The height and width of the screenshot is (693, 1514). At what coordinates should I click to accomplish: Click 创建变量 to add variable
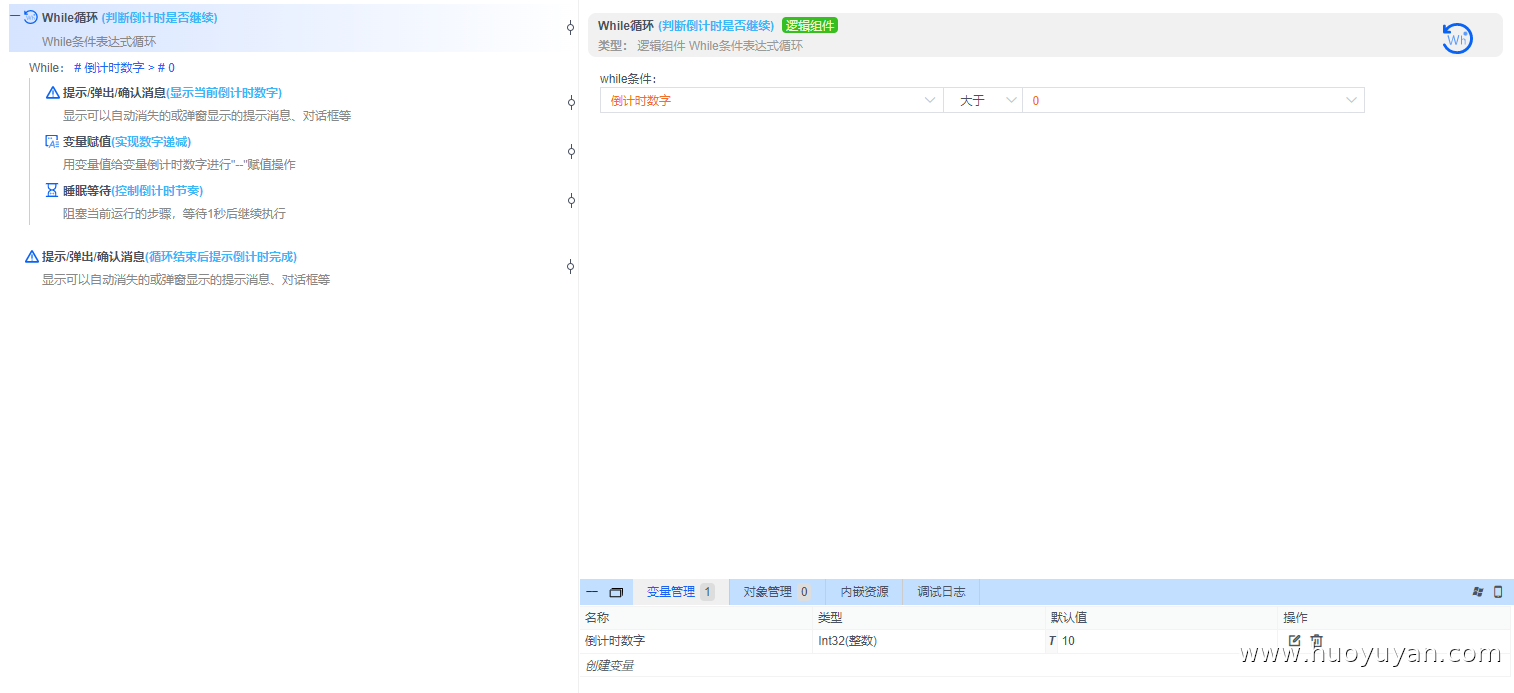[609, 665]
